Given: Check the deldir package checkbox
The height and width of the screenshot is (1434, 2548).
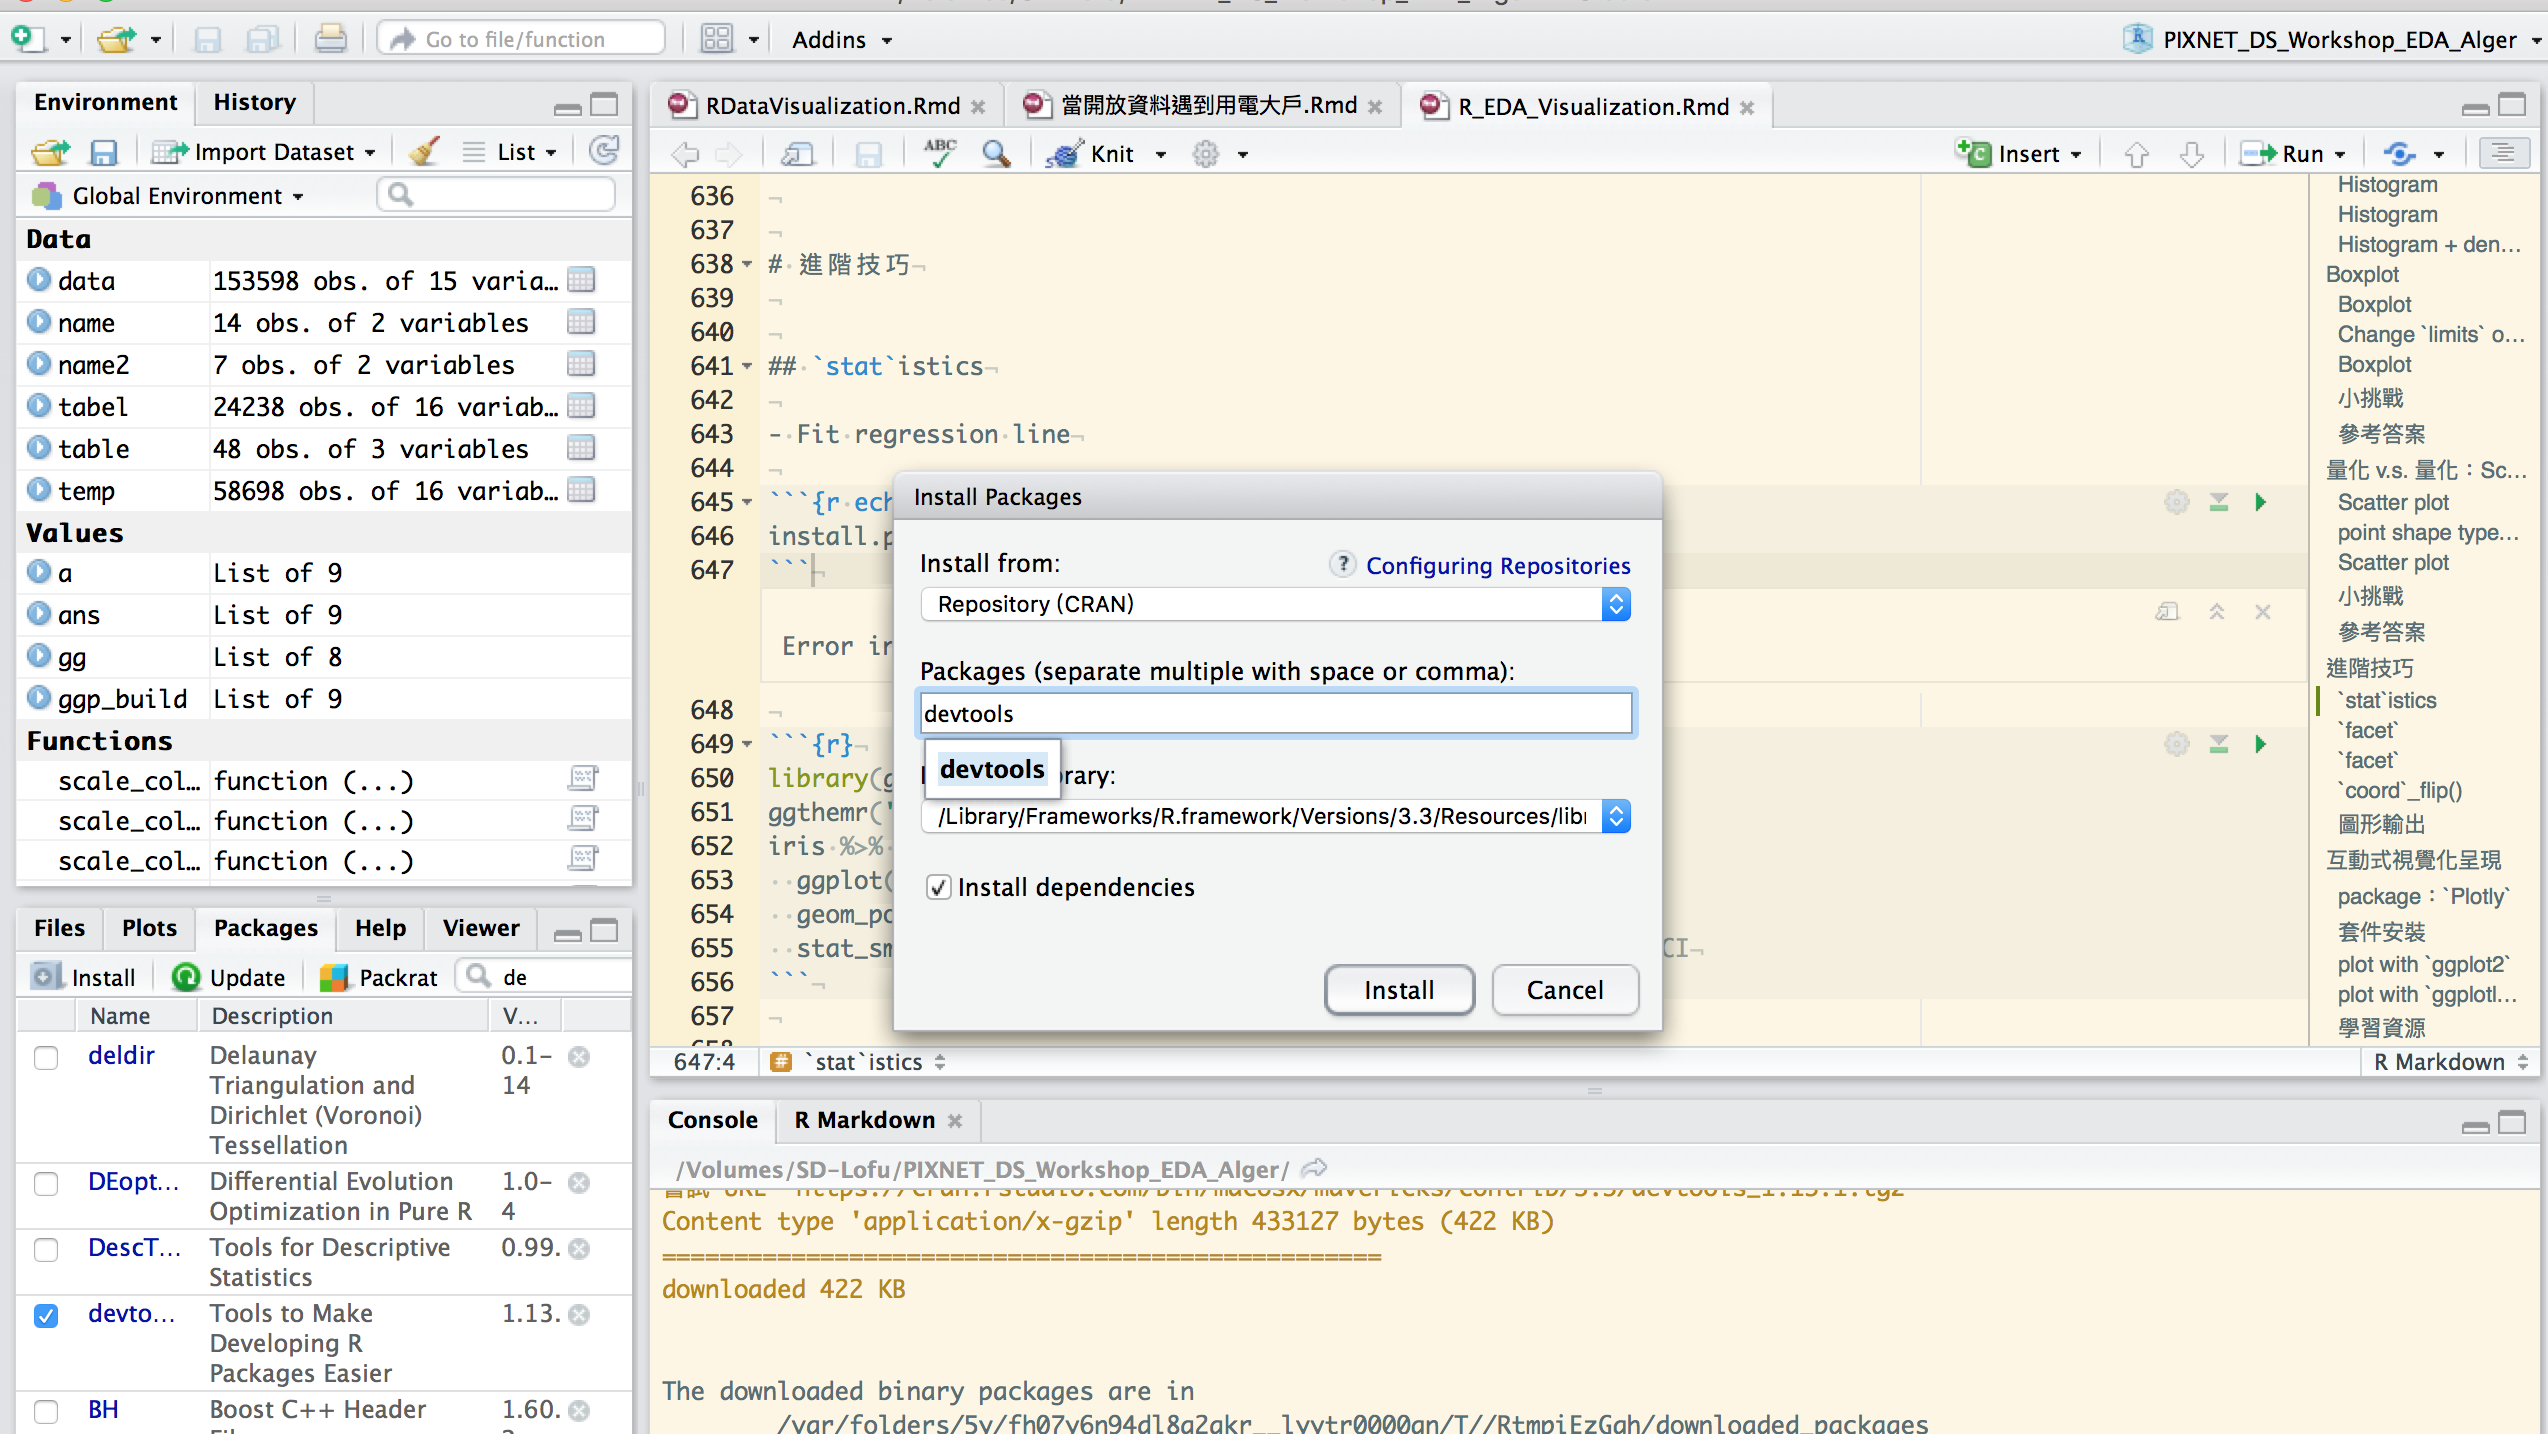Looking at the screenshot, I should 46,1057.
